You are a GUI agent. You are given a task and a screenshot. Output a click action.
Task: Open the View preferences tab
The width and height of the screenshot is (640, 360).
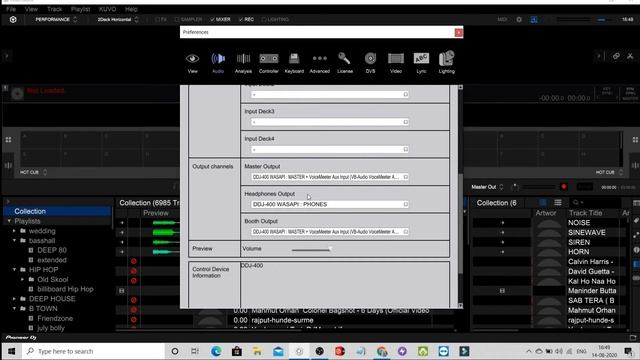coord(192,62)
